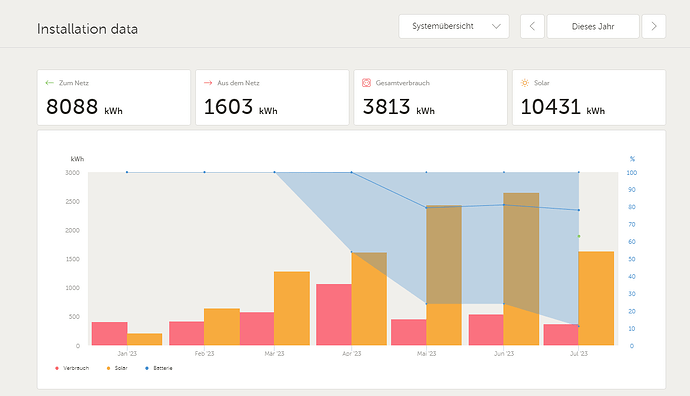Click the Dieses Jahr period button

[593, 26]
